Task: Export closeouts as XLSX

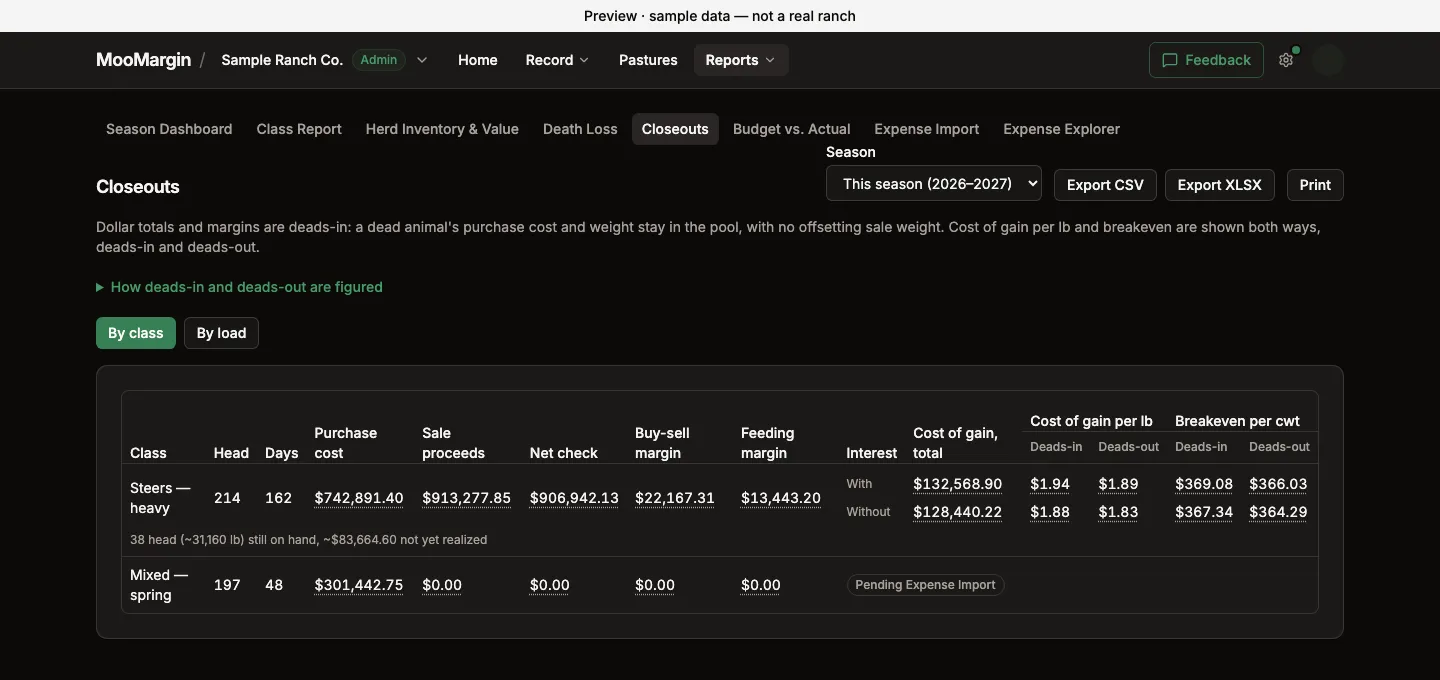Action: (x=1220, y=185)
